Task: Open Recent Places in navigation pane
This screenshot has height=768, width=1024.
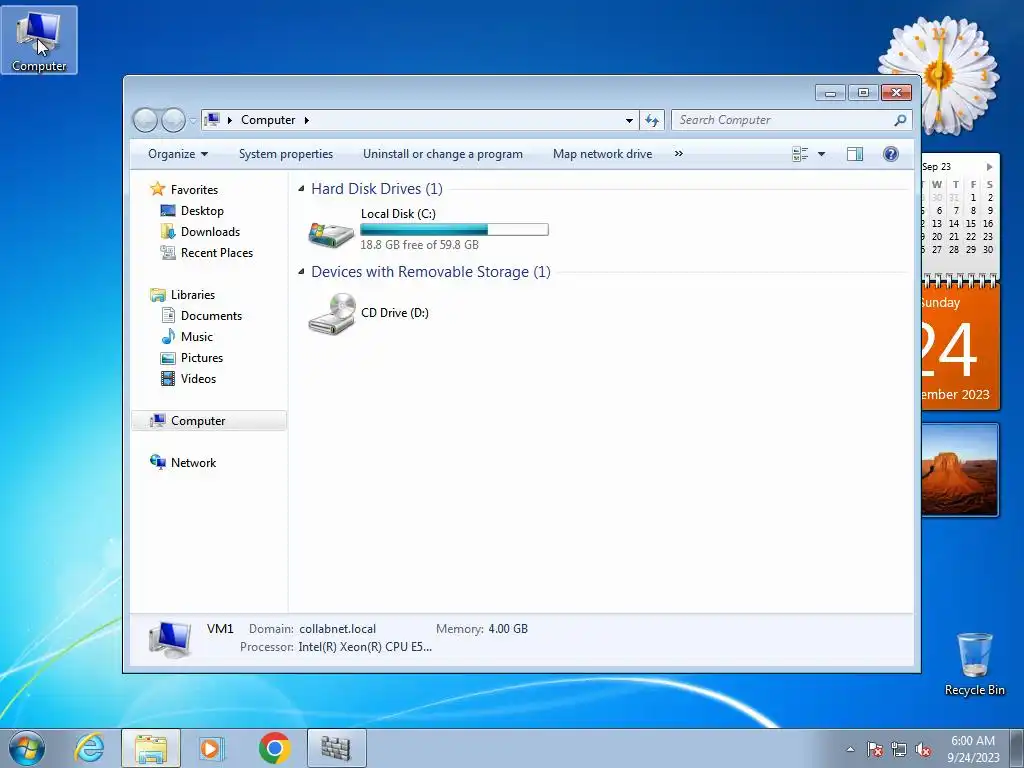Action: click(x=216, y=253)
